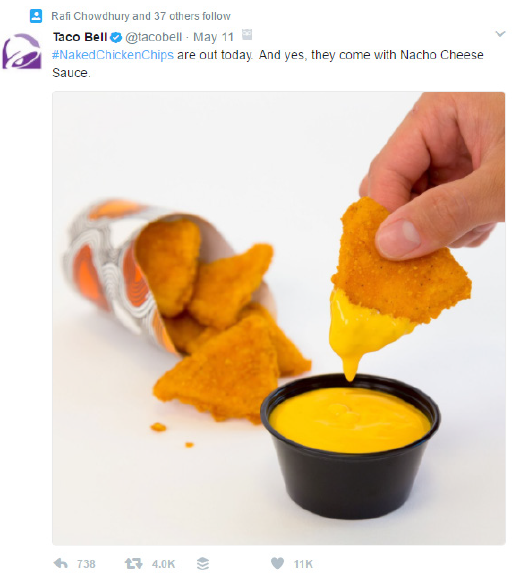Like the tweet with the heart icon

[277, 563]
